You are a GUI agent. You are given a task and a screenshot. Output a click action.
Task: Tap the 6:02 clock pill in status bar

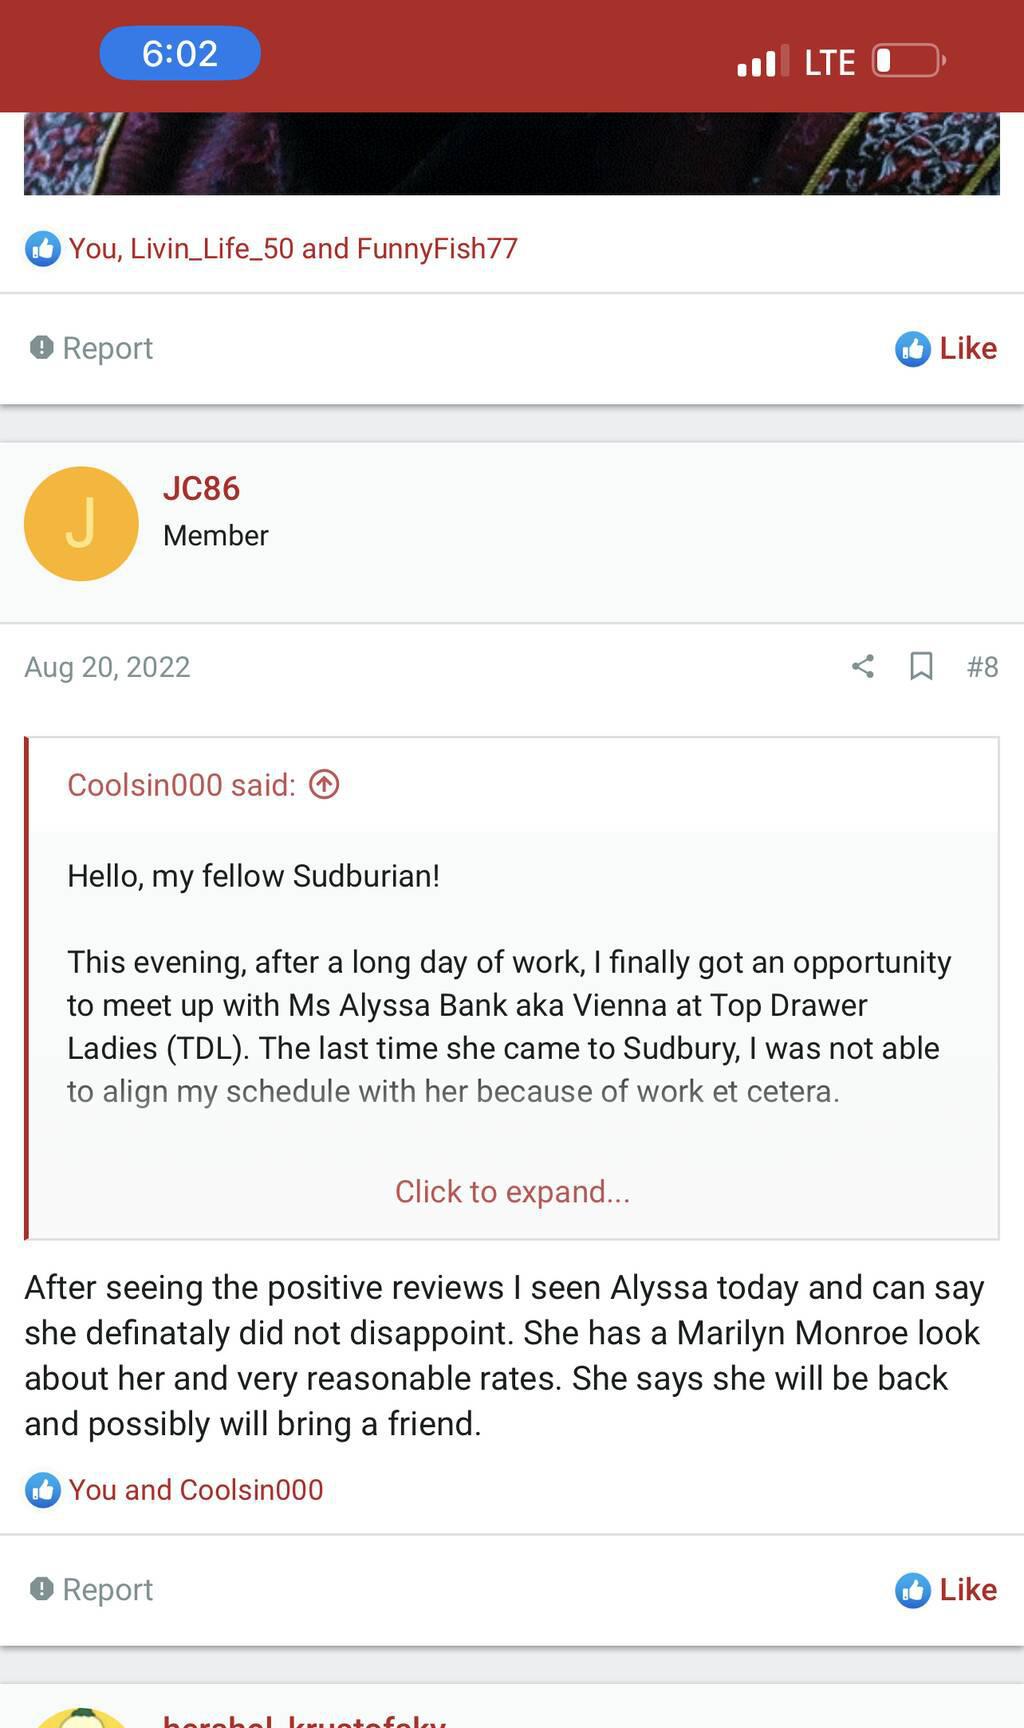click(x=180, y=53)
